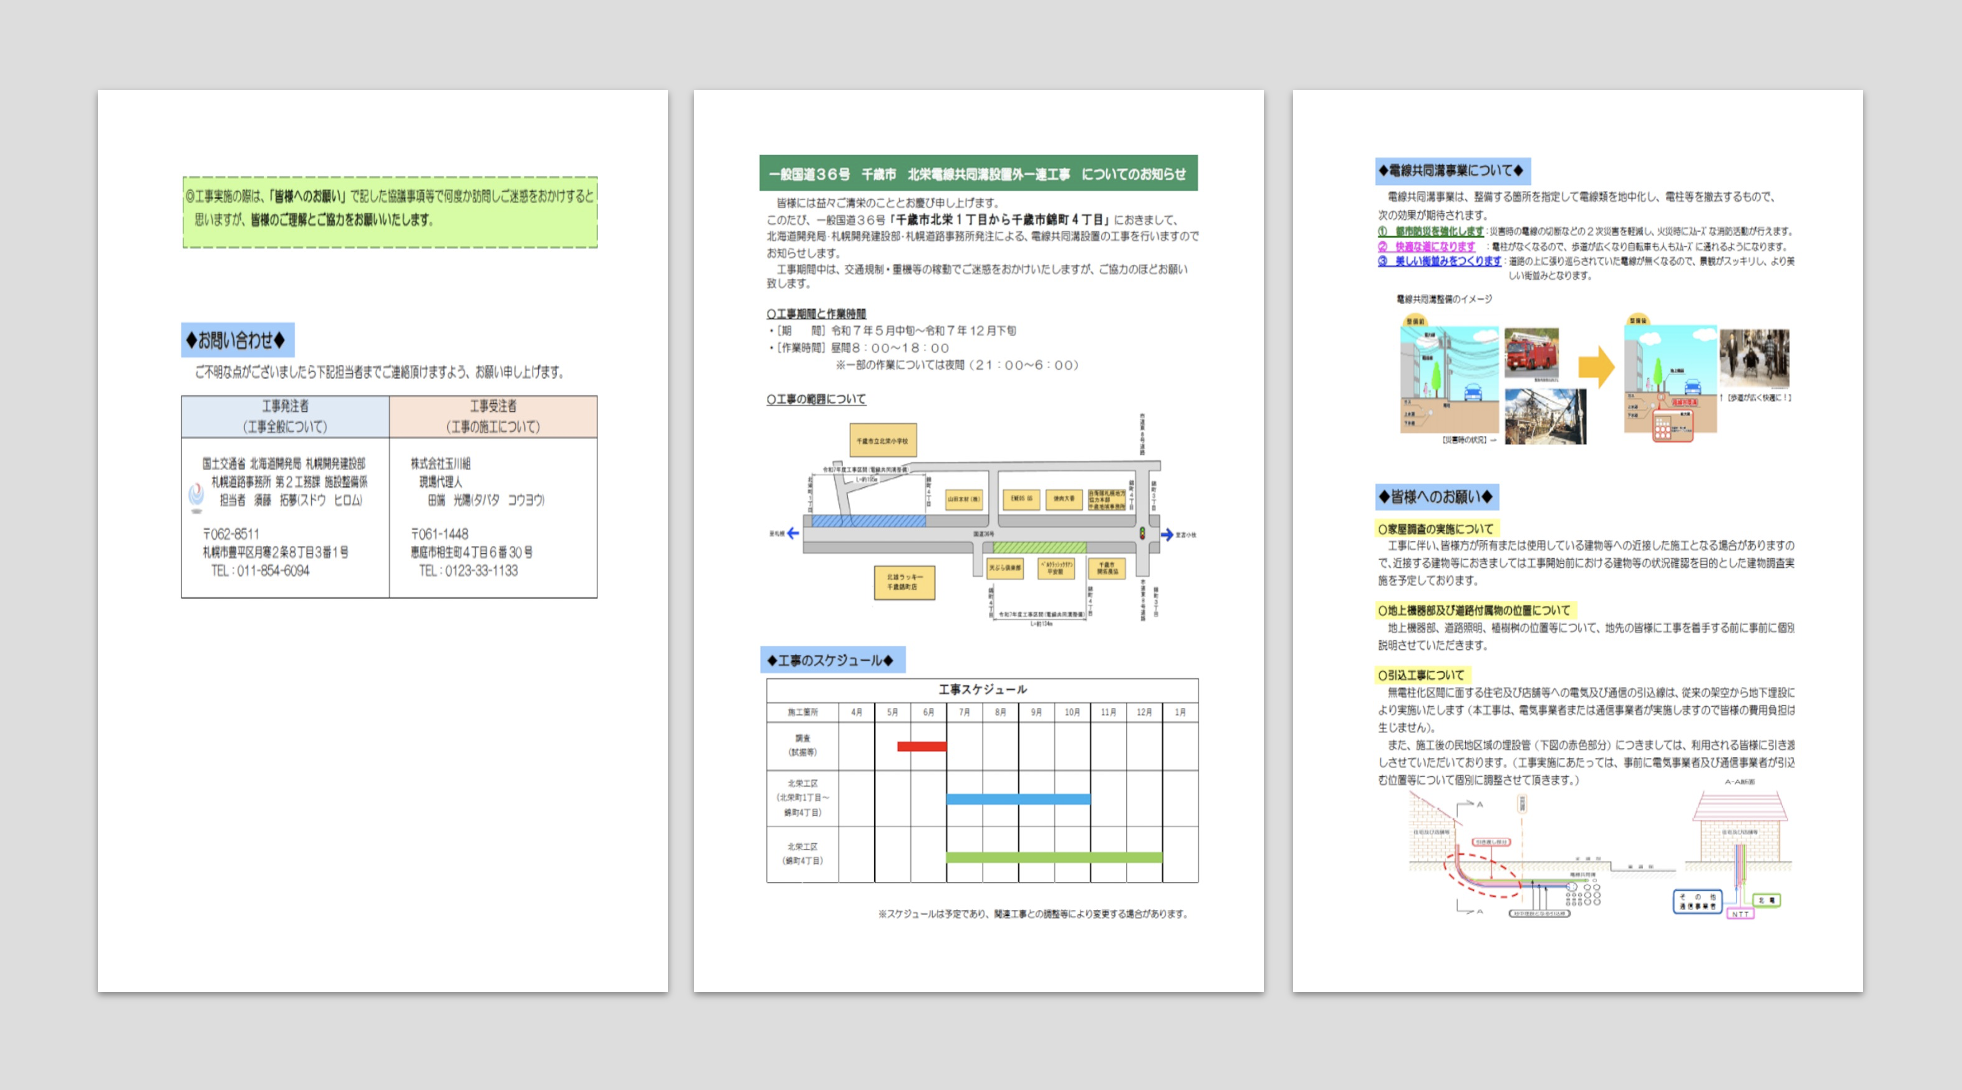Click the blue logo in contact table
1962x1090 pixels.
(x=196, y=495)
